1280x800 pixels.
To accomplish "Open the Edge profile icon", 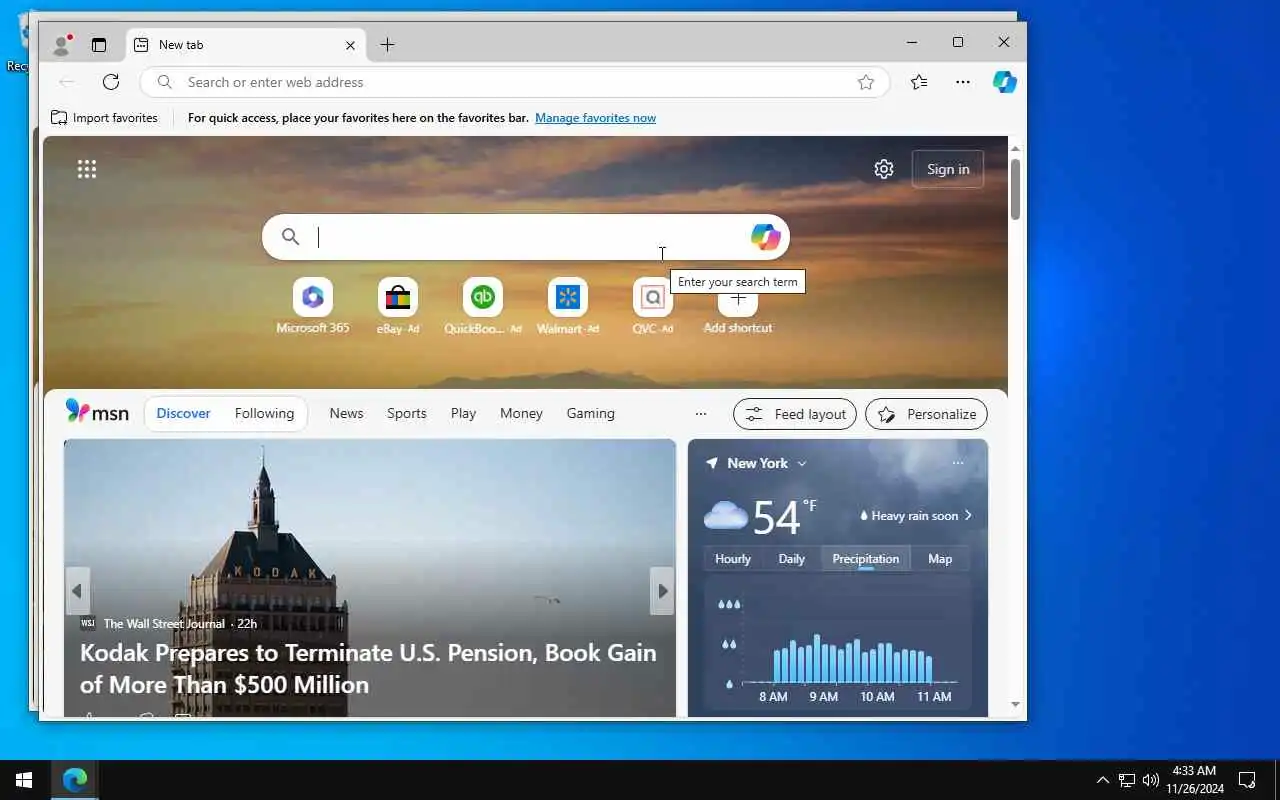I will pyautogui.click(x=62, y=44).
